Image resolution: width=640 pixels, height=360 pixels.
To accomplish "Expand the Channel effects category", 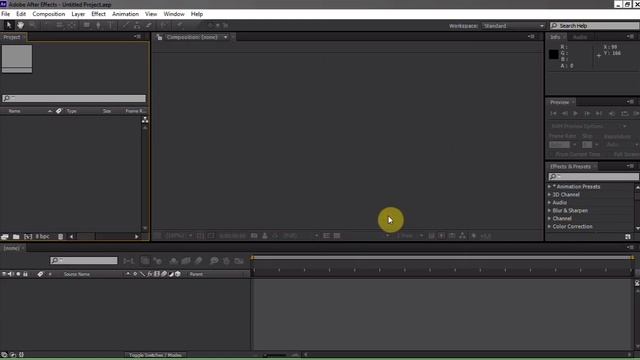I will (549, 218).
